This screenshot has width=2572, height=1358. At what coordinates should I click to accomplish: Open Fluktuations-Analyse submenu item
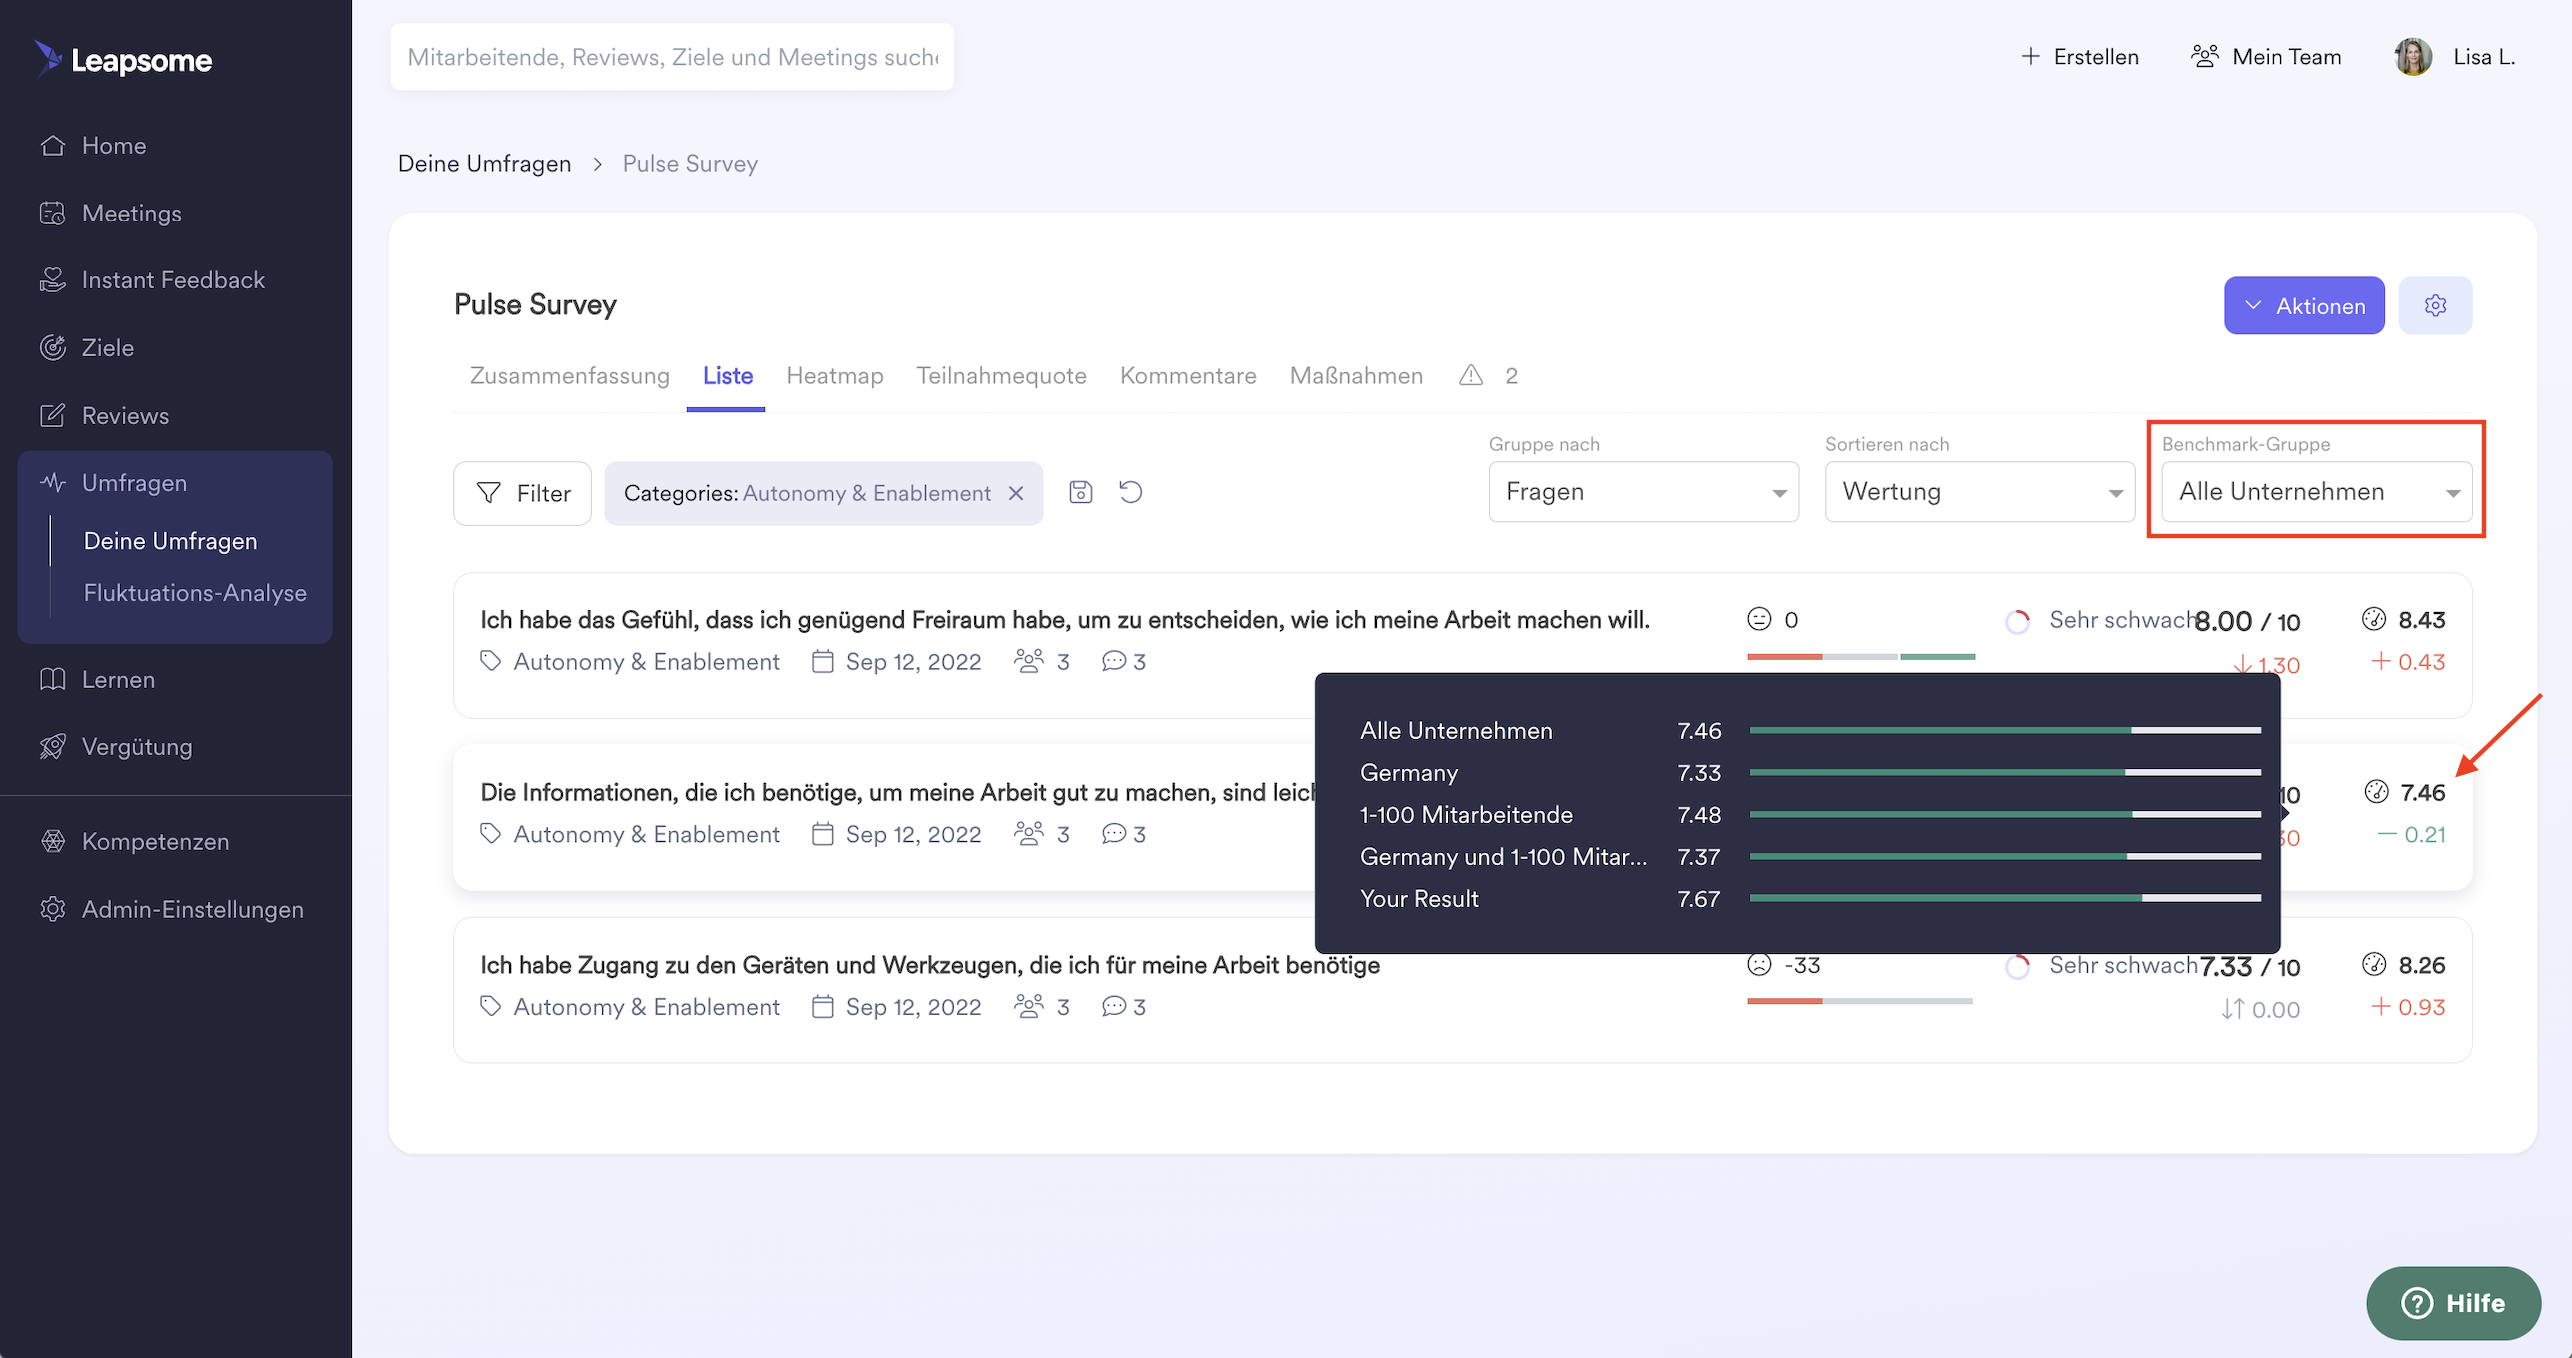coord(195,593)
